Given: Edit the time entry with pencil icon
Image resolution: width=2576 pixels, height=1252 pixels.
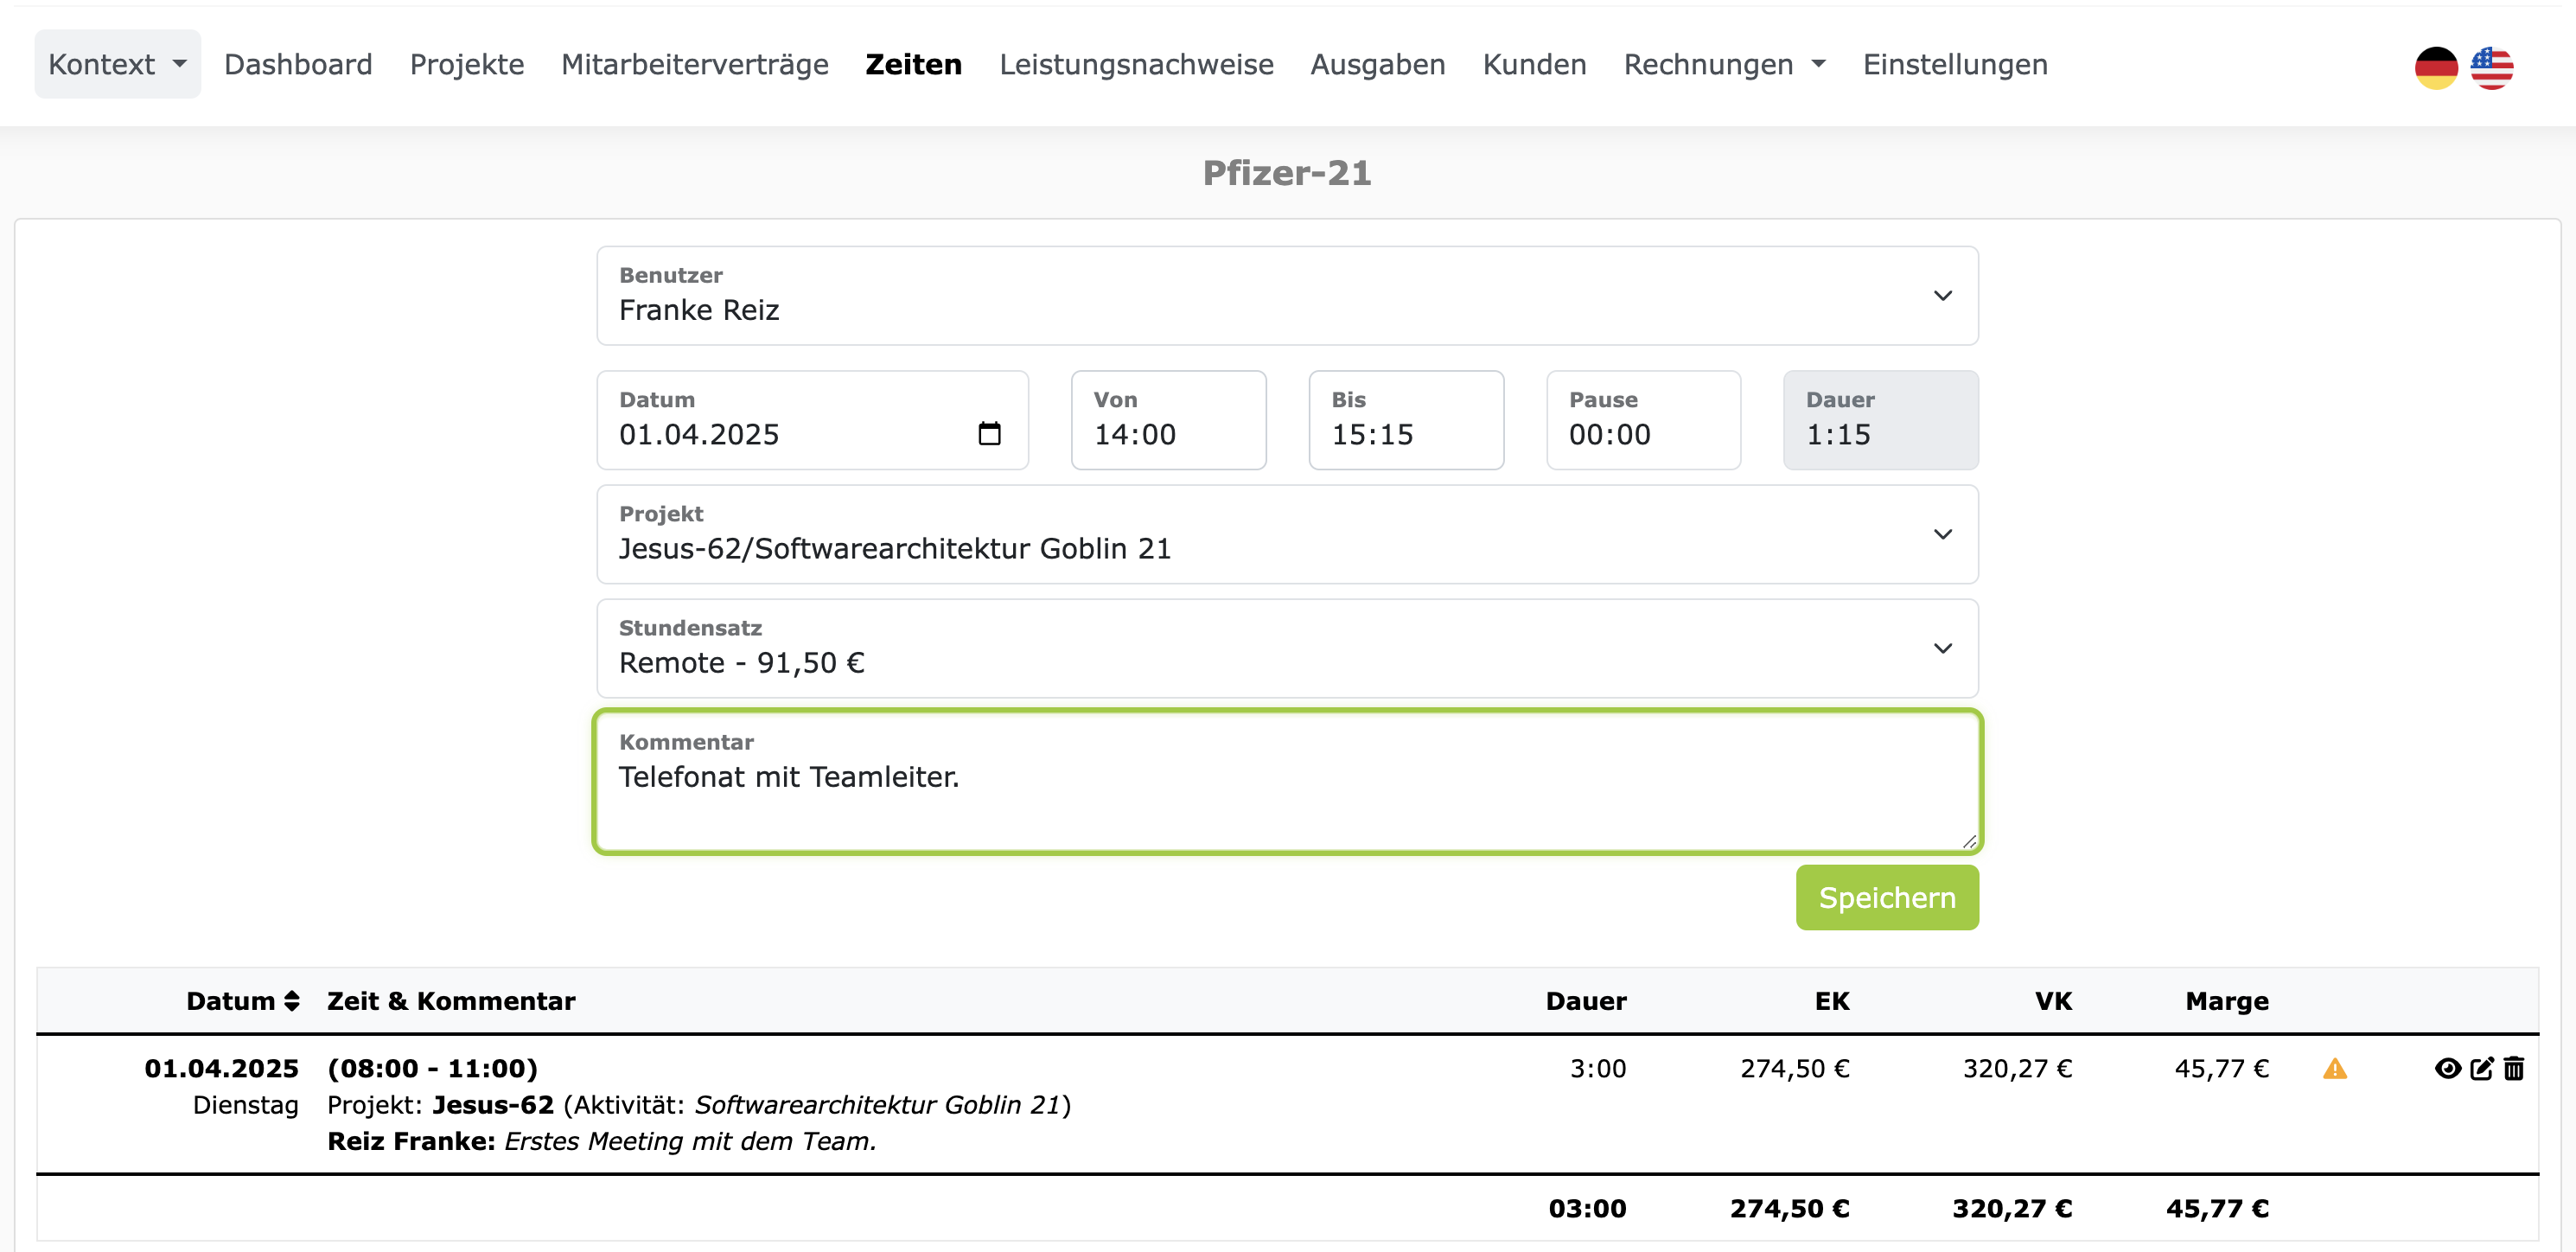Looking at the screenshot, I should pyautogui.click(x=2481, y=1068).
